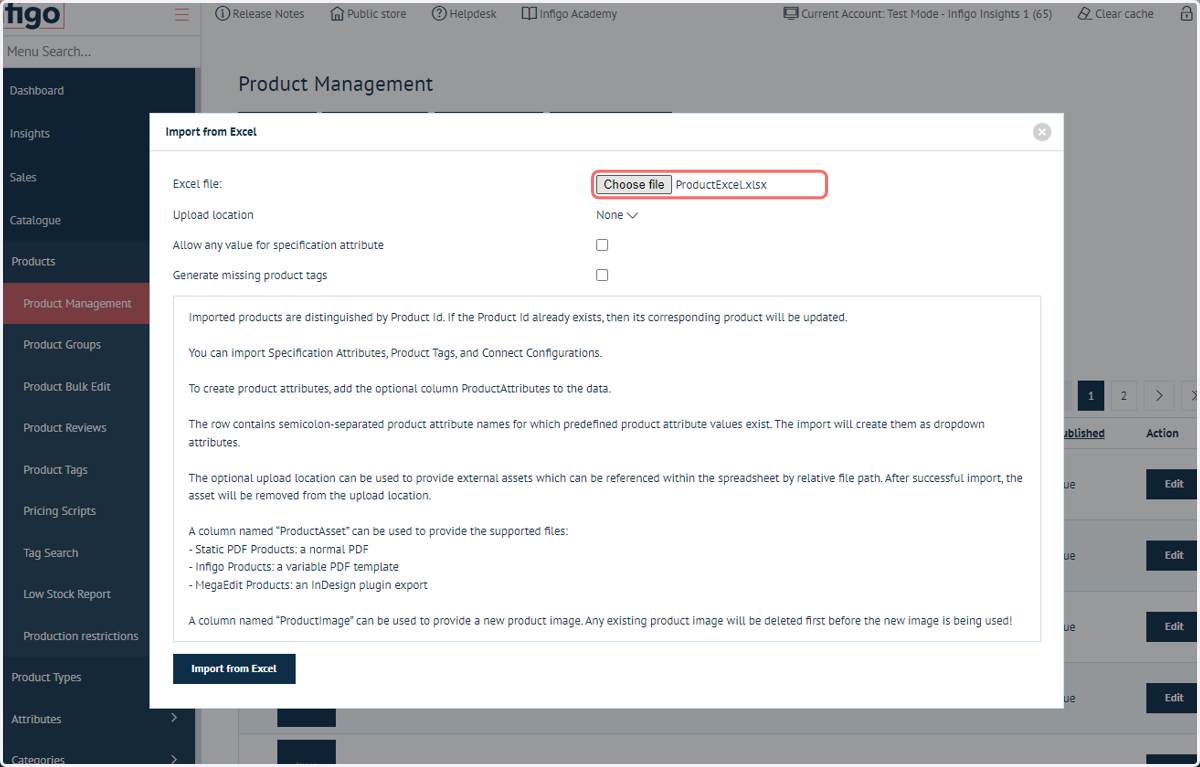Select Product Management menu item
Image resolution: width=1200 pixels, height=767 pixels.
77,304
